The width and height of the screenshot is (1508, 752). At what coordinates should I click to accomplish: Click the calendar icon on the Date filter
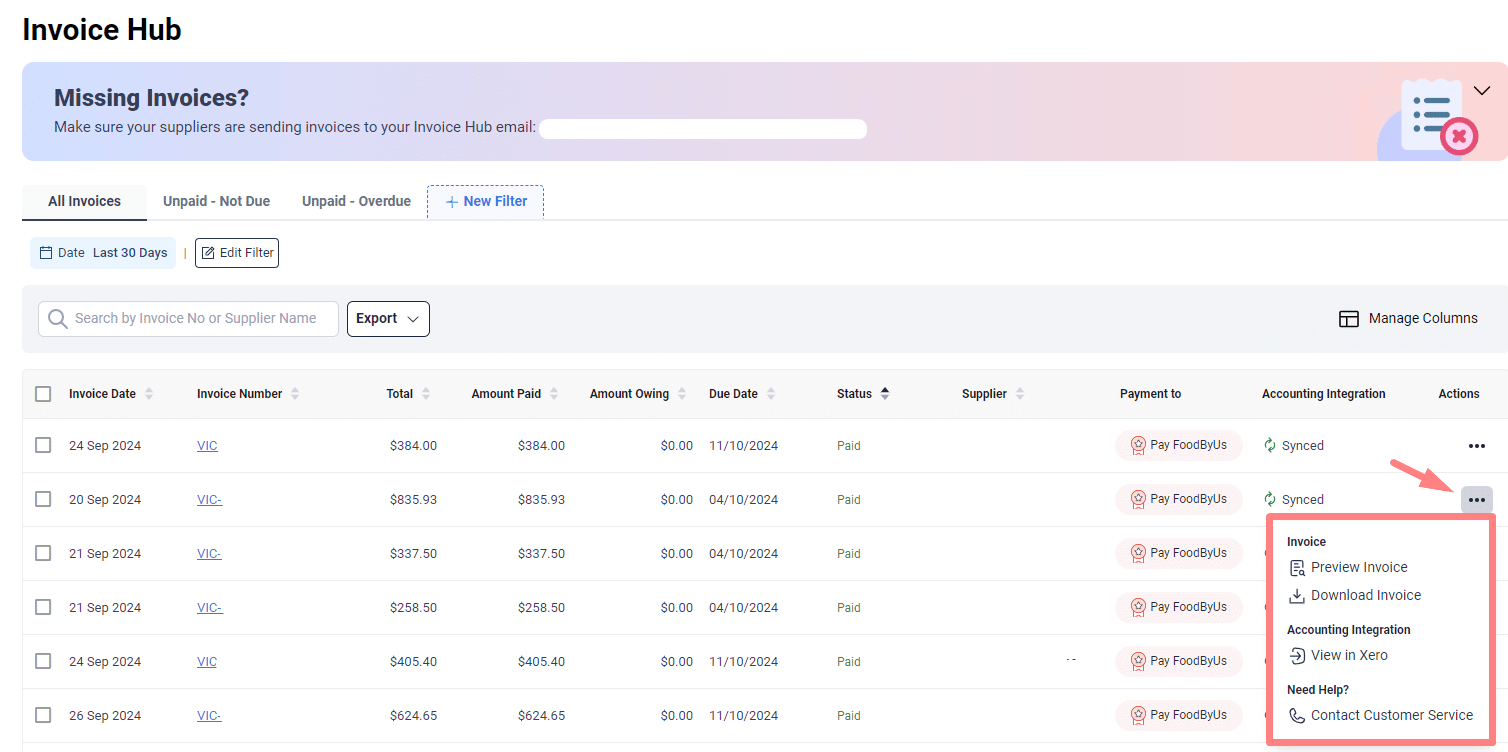point(44,252)
